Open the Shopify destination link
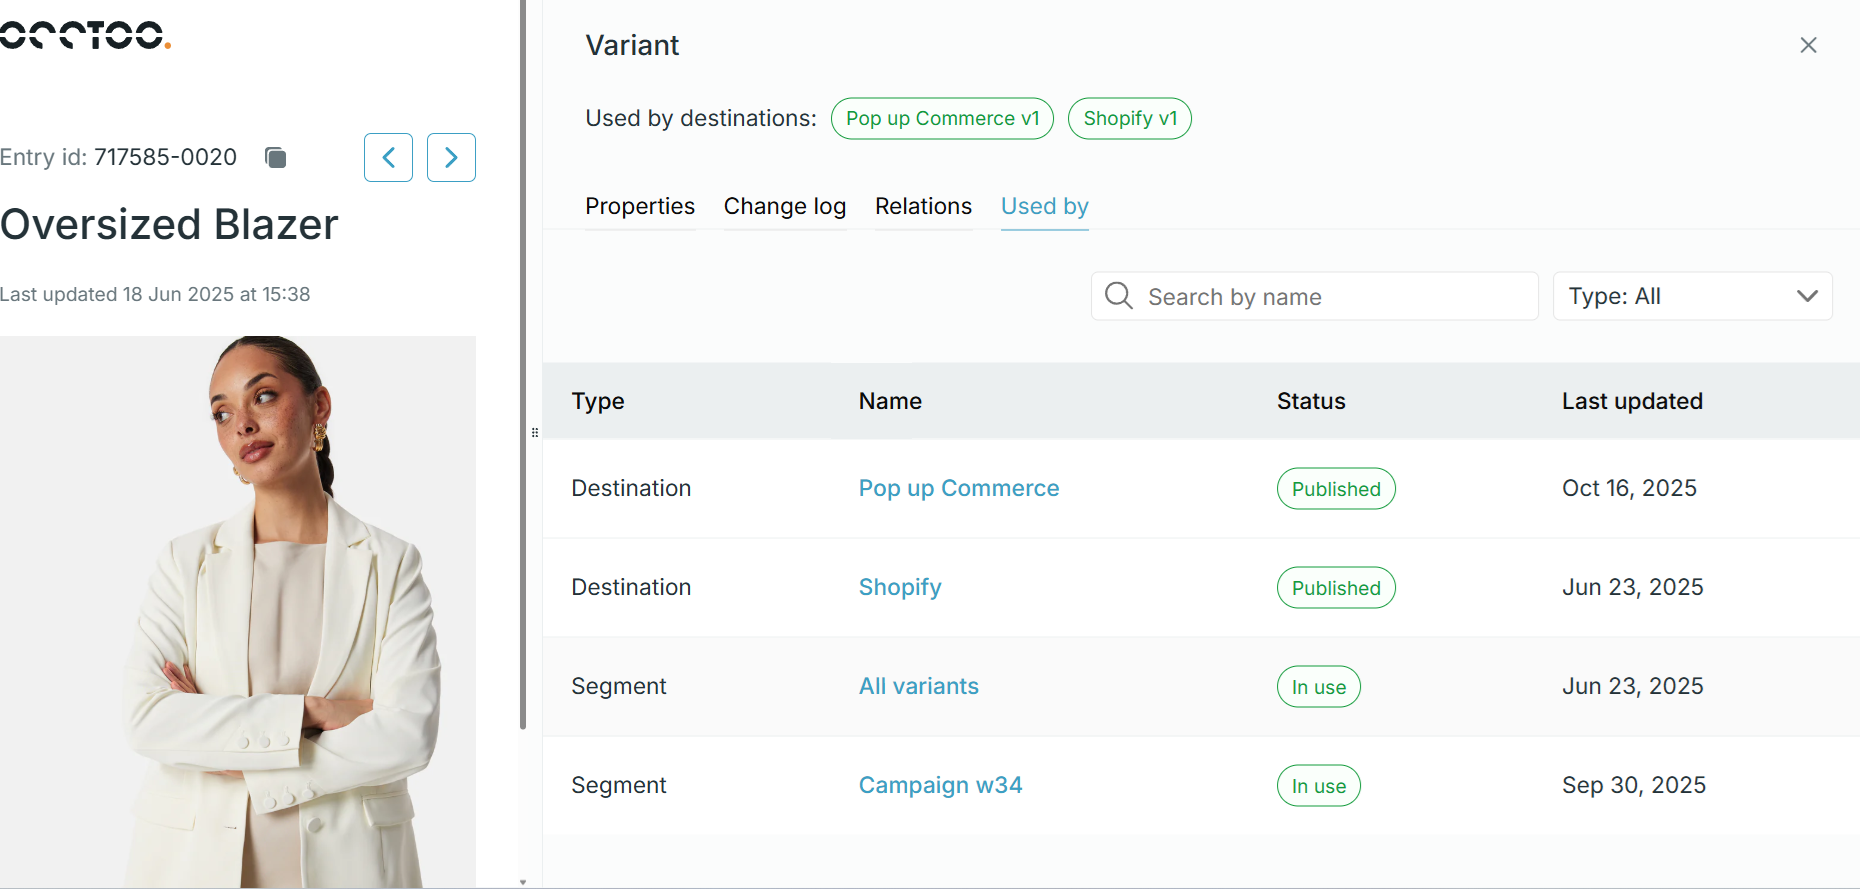Screen dimensions: 1860x889 click(900, 587)
